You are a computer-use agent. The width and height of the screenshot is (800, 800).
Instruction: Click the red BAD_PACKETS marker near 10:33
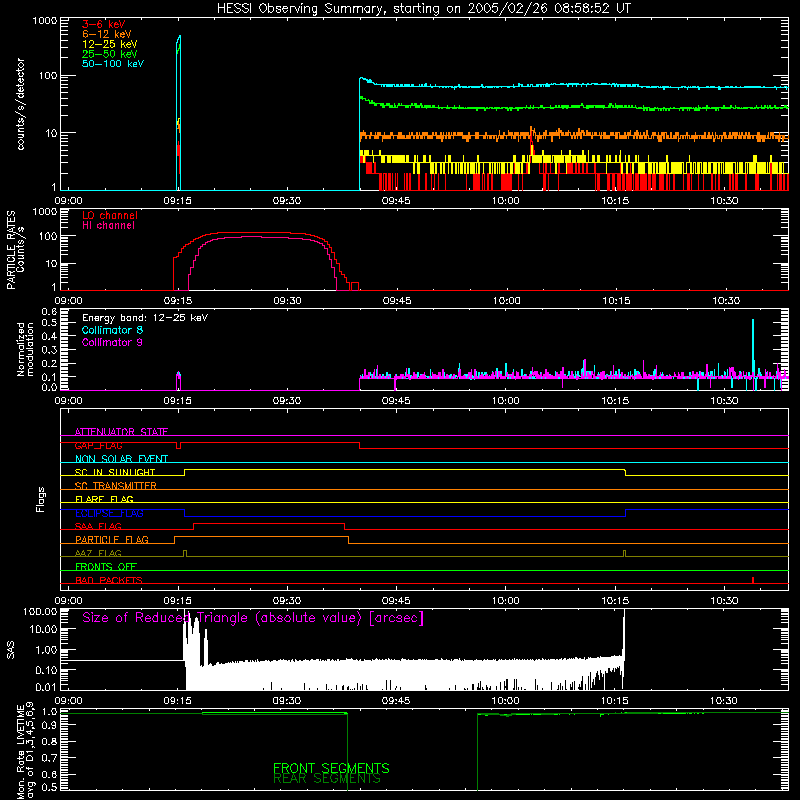[753, 580]
